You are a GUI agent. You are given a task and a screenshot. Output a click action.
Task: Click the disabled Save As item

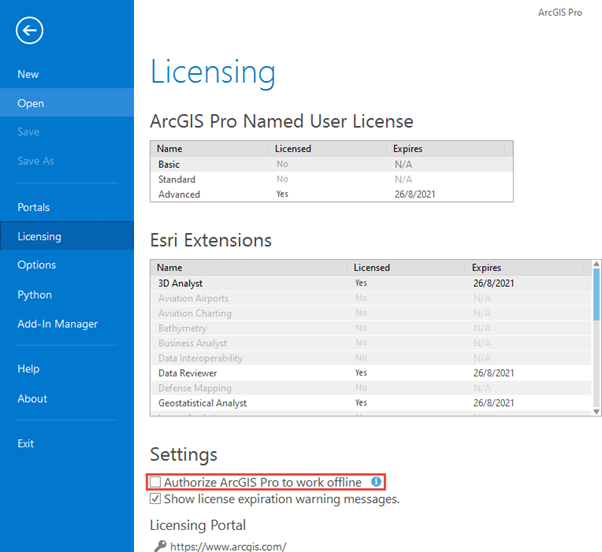[x=67, y=161]
